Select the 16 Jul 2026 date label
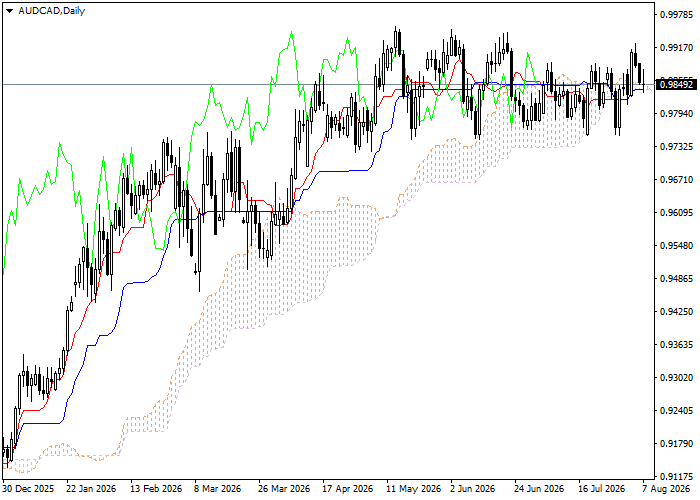 click(602, 489)
